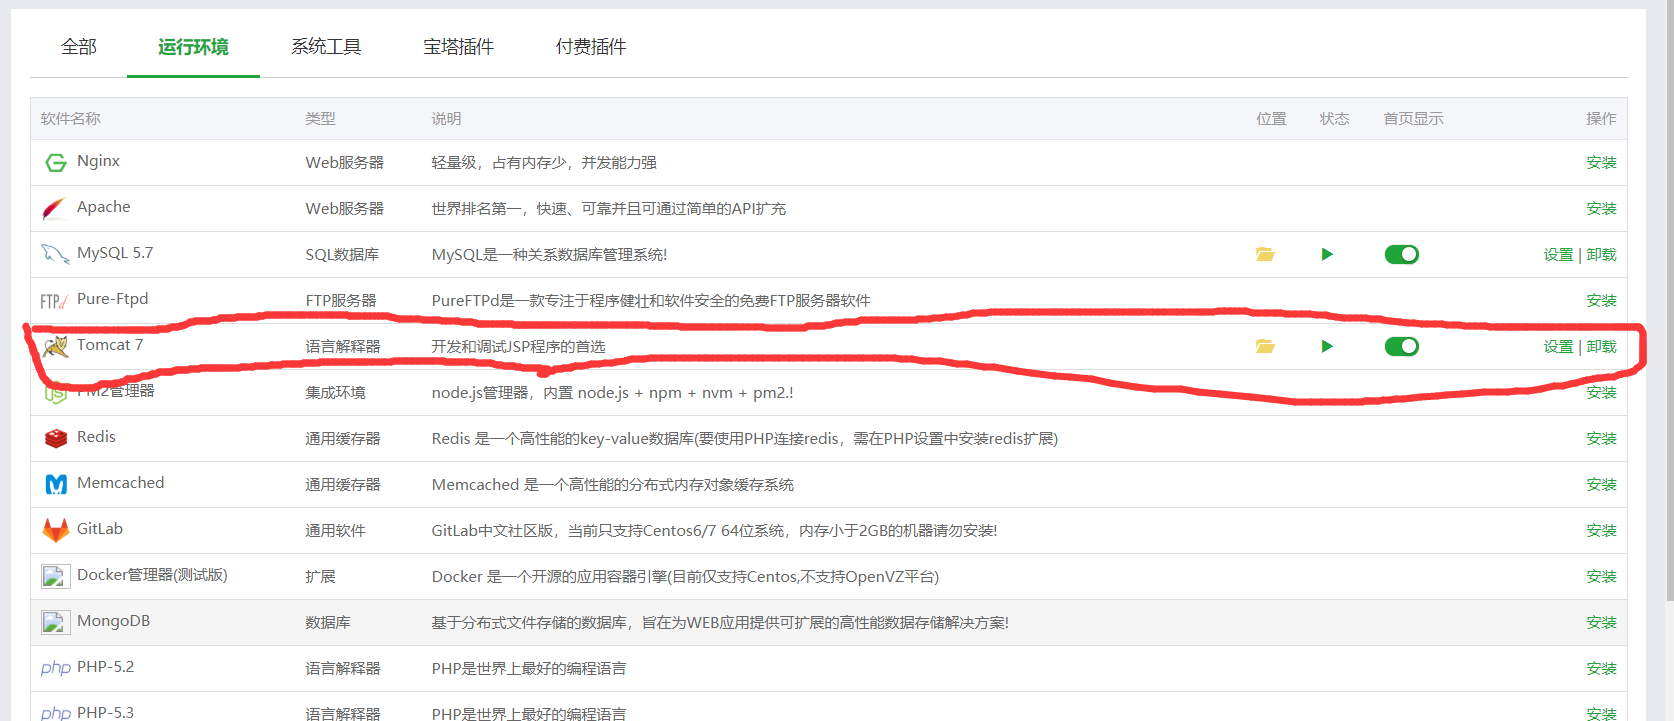Click the 位置 column header

click(x=1271, y=119)
